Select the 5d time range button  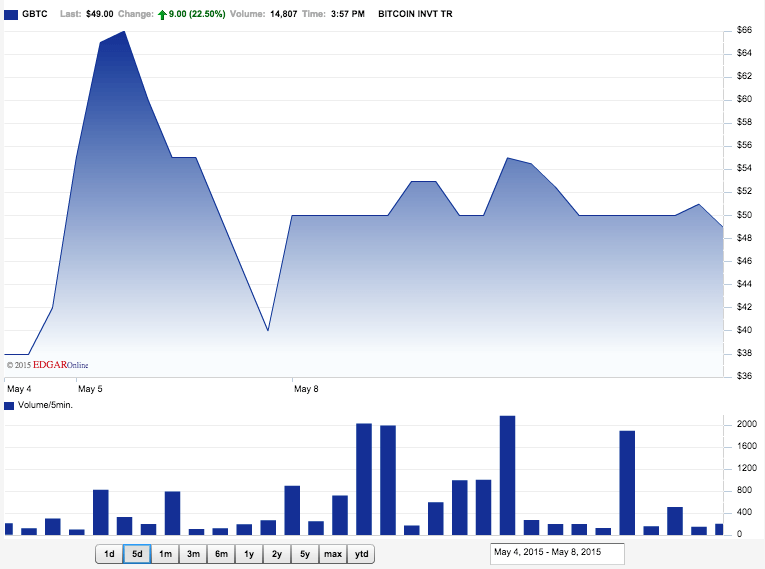tap(137, 554)
